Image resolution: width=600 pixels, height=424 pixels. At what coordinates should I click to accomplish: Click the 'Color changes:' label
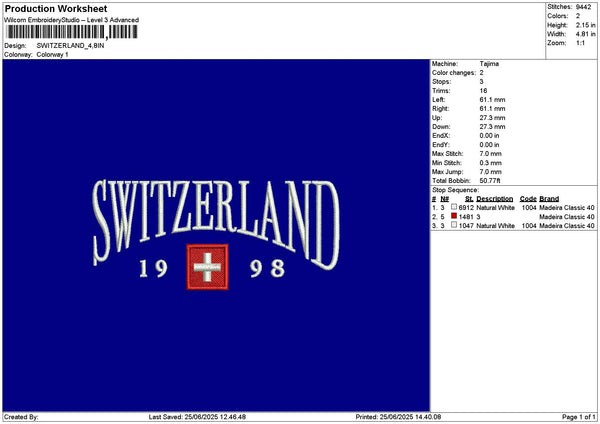tap(454, 73)
